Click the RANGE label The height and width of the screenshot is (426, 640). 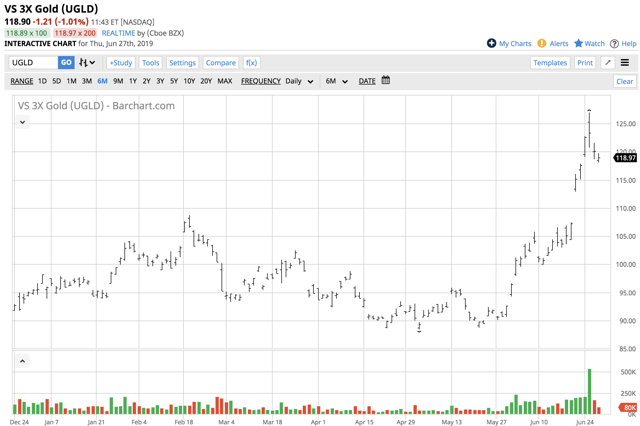tap(22, 81)
